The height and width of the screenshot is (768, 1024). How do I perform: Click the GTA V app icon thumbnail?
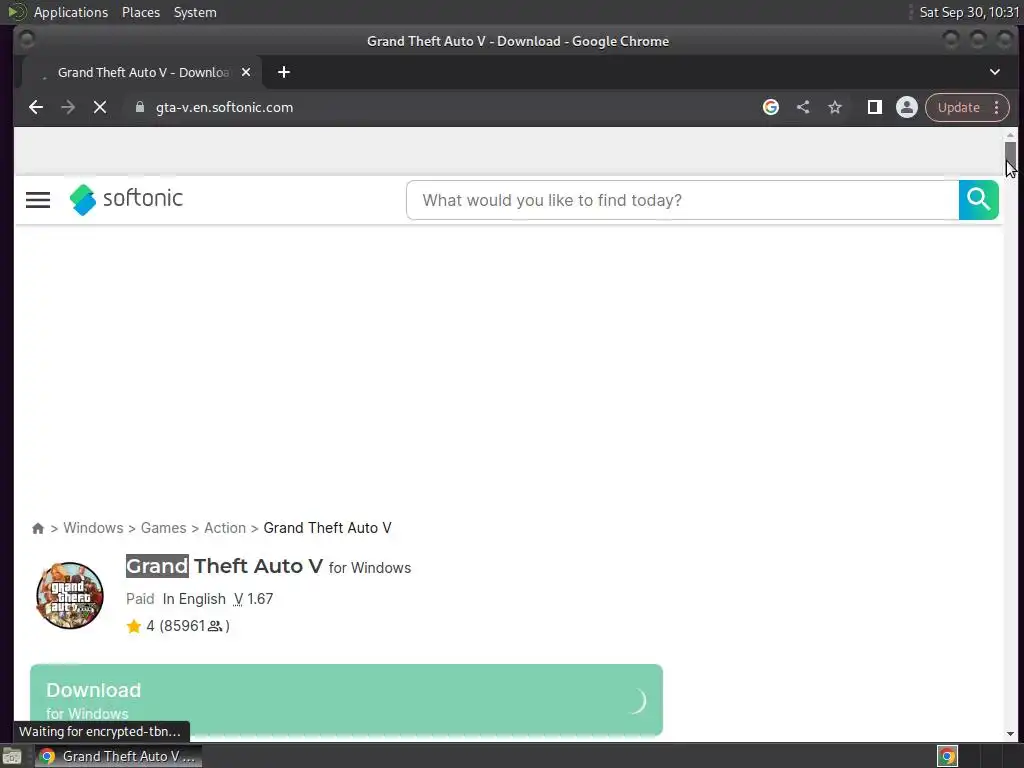coord(70,595)
